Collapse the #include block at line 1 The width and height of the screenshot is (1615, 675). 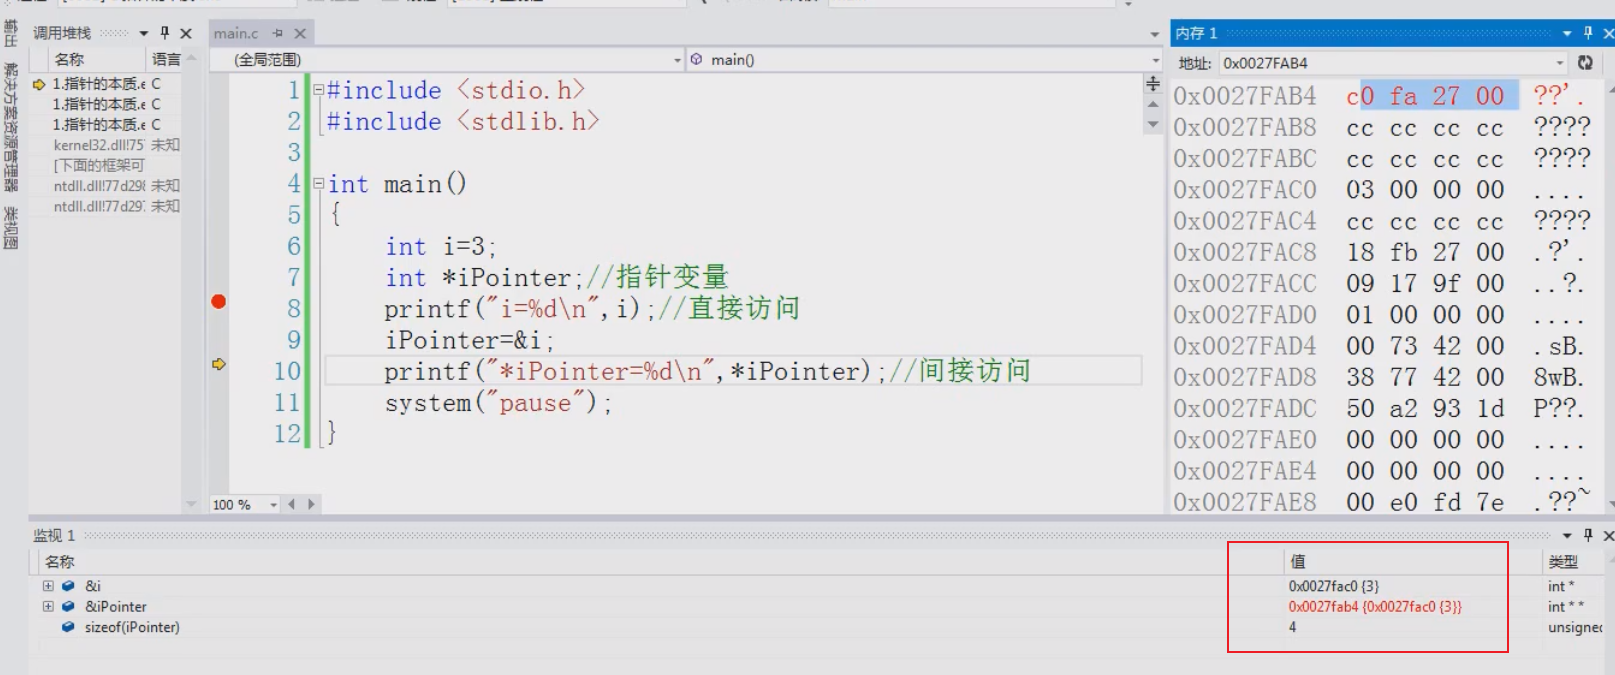[x=318, y=90]
